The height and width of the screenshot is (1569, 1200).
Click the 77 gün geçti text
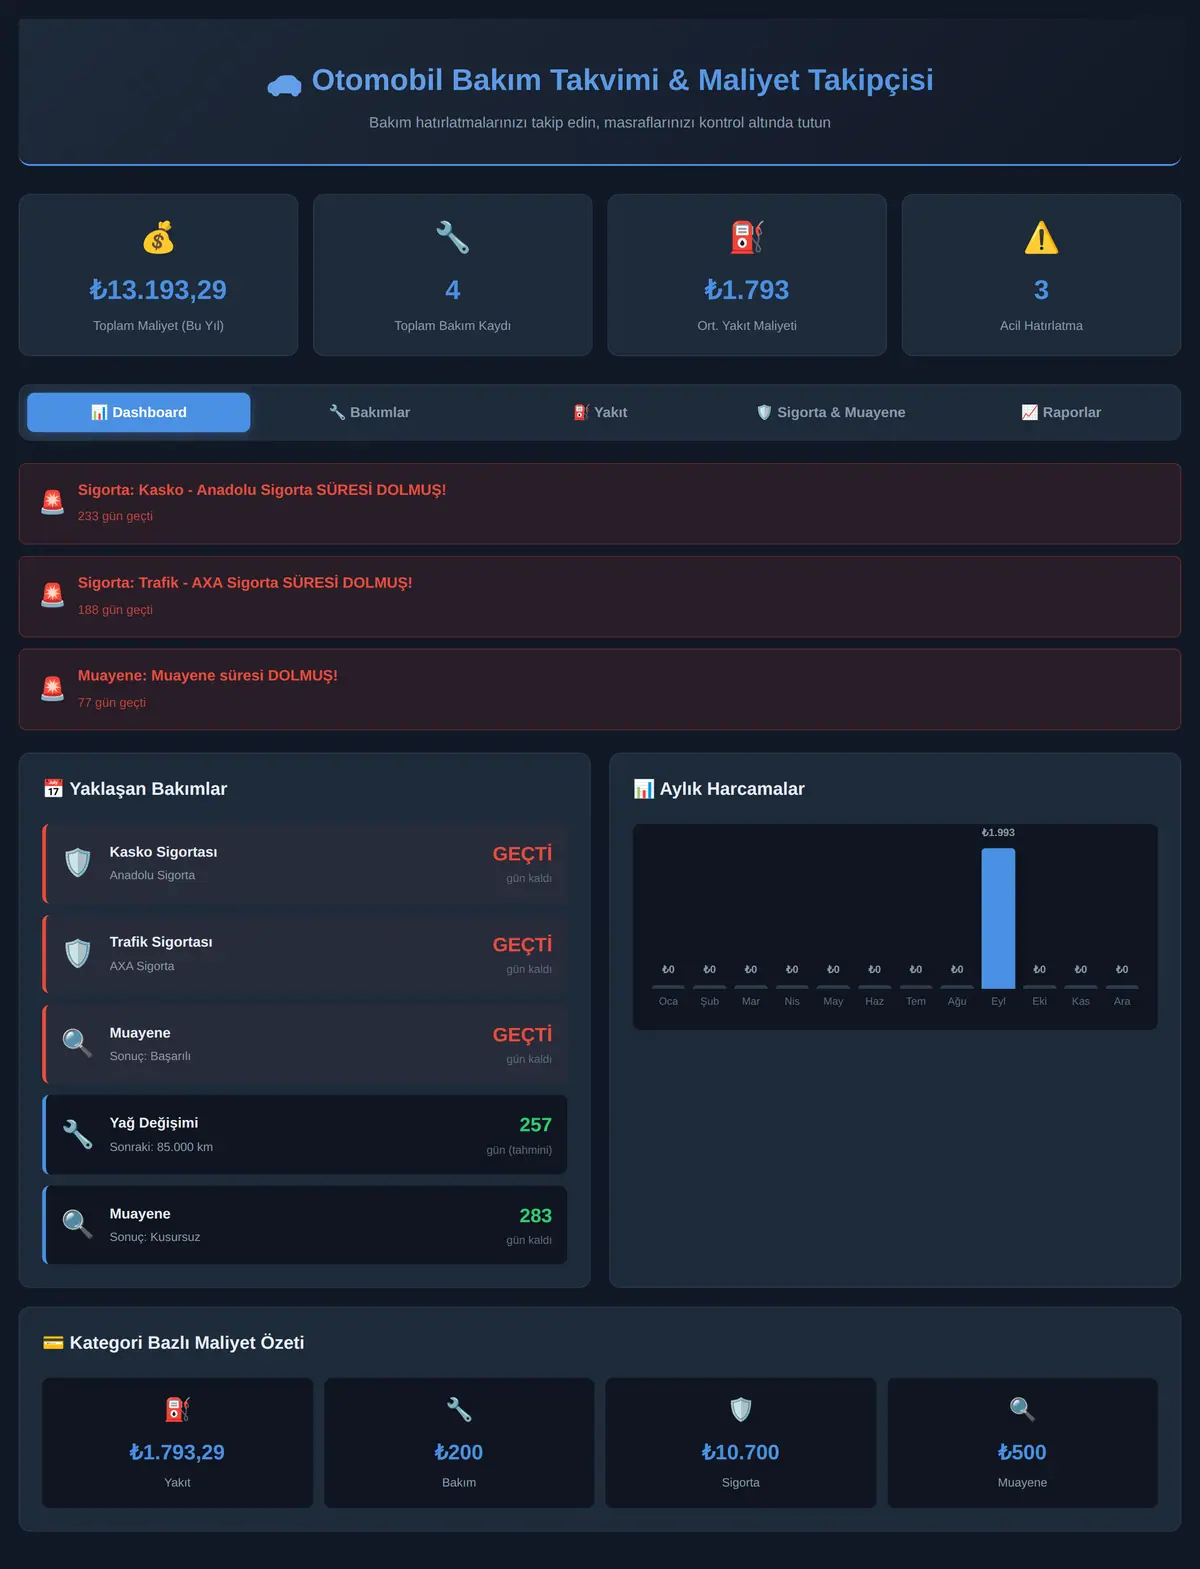click(x=112, y=703)
